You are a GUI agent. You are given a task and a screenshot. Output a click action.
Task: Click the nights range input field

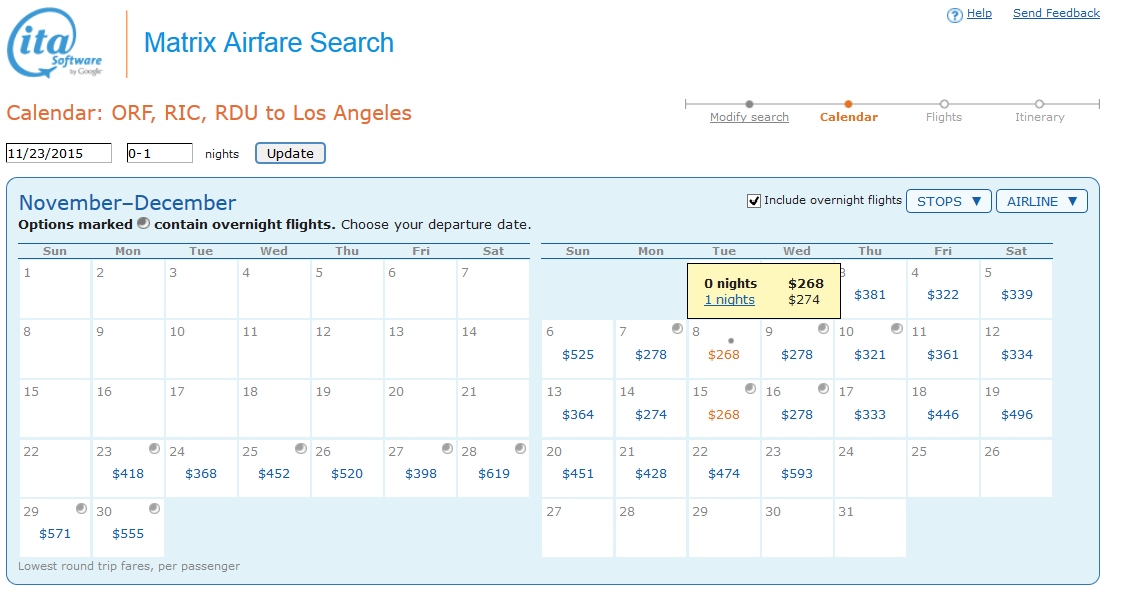pyautogui.click(x=159, y=153)
